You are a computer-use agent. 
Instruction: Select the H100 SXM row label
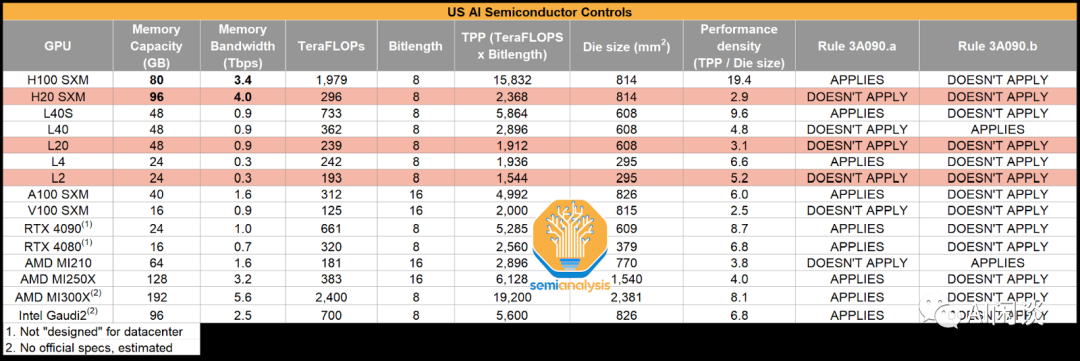pyautogui.click(x=57, y=80)
